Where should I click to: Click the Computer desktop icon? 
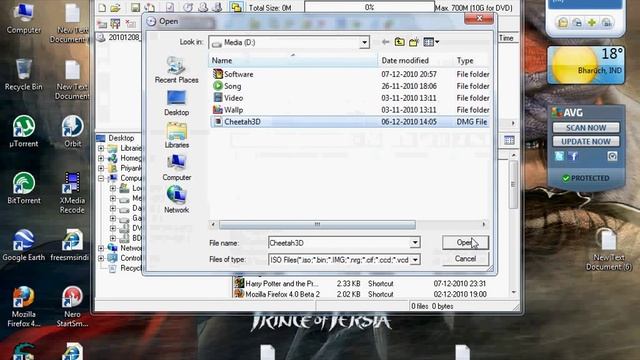(24, 18)
